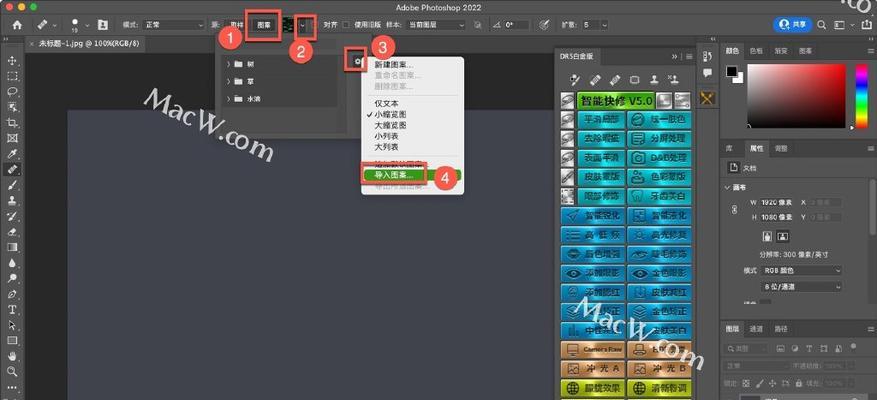Image resolution: width=877 pixels, height=400 pixels.
Task: Open the pattern picker dropdown arrow
Action: pos(303,25)
